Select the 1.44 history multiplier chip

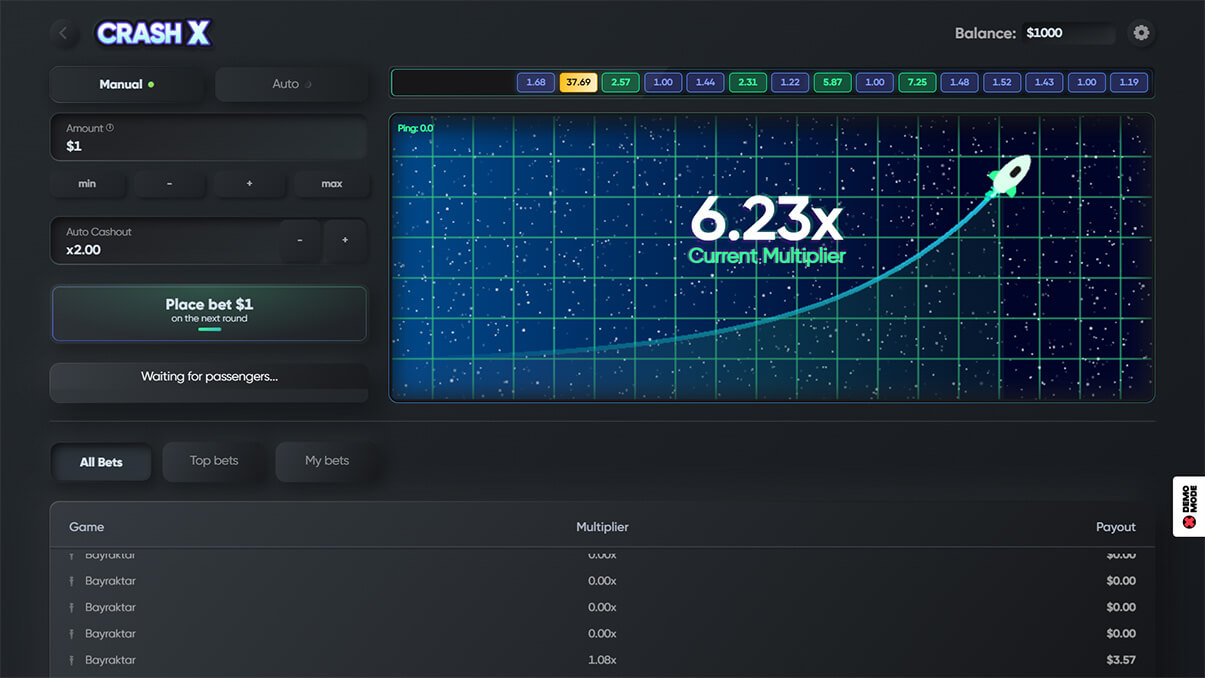705,82
